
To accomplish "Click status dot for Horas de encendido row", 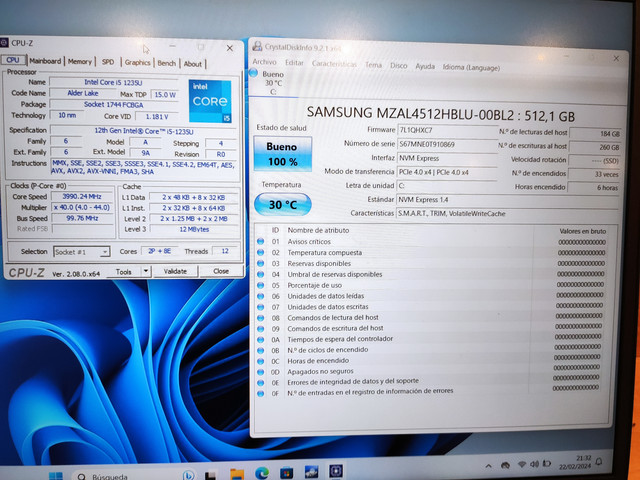I will (260, 361).
